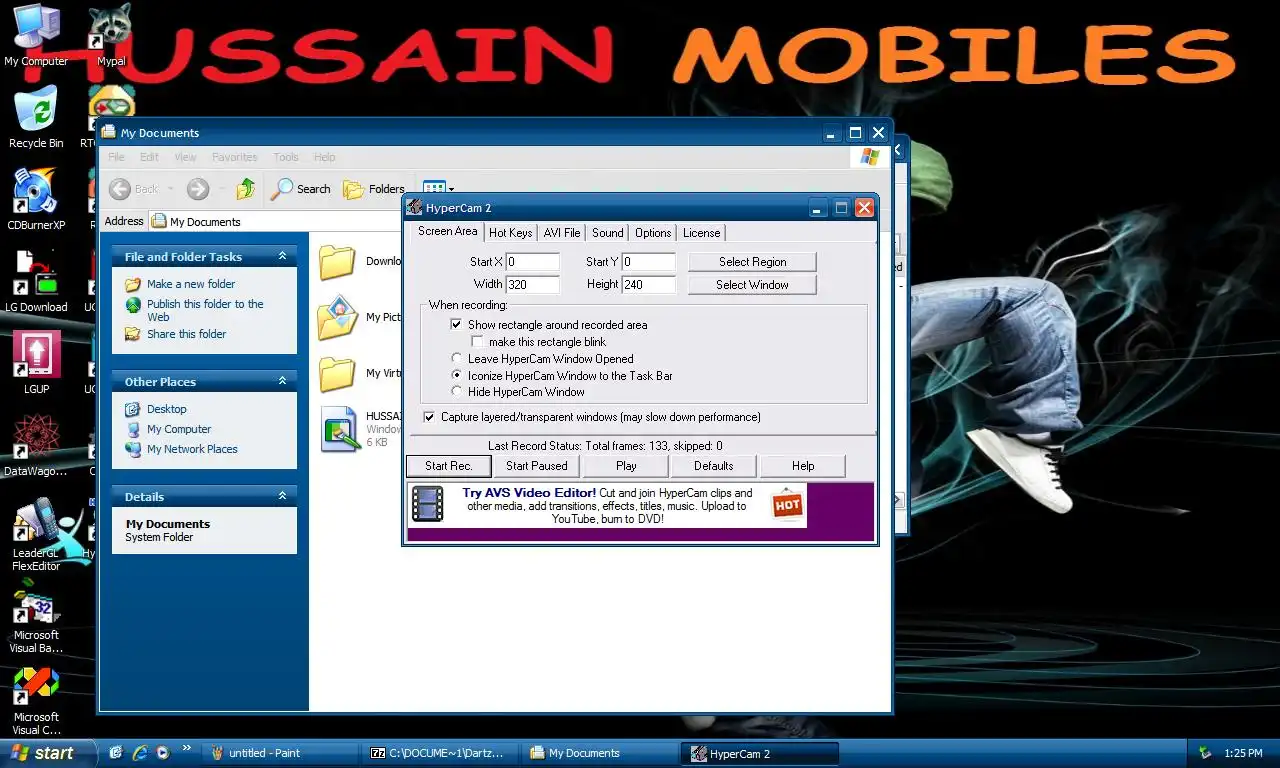Viewport: 1280px width, 768px height.
Task: Switch to License tab
Action: point(701,233)
